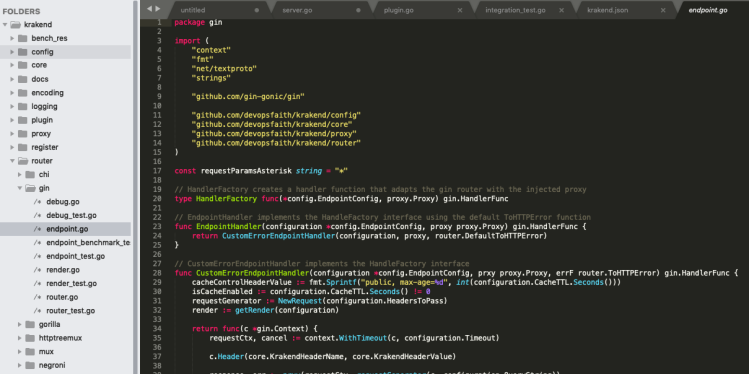Switch to the server.go tab
Viewport: 749px width, 374px height.
click(x=297, y=10)
